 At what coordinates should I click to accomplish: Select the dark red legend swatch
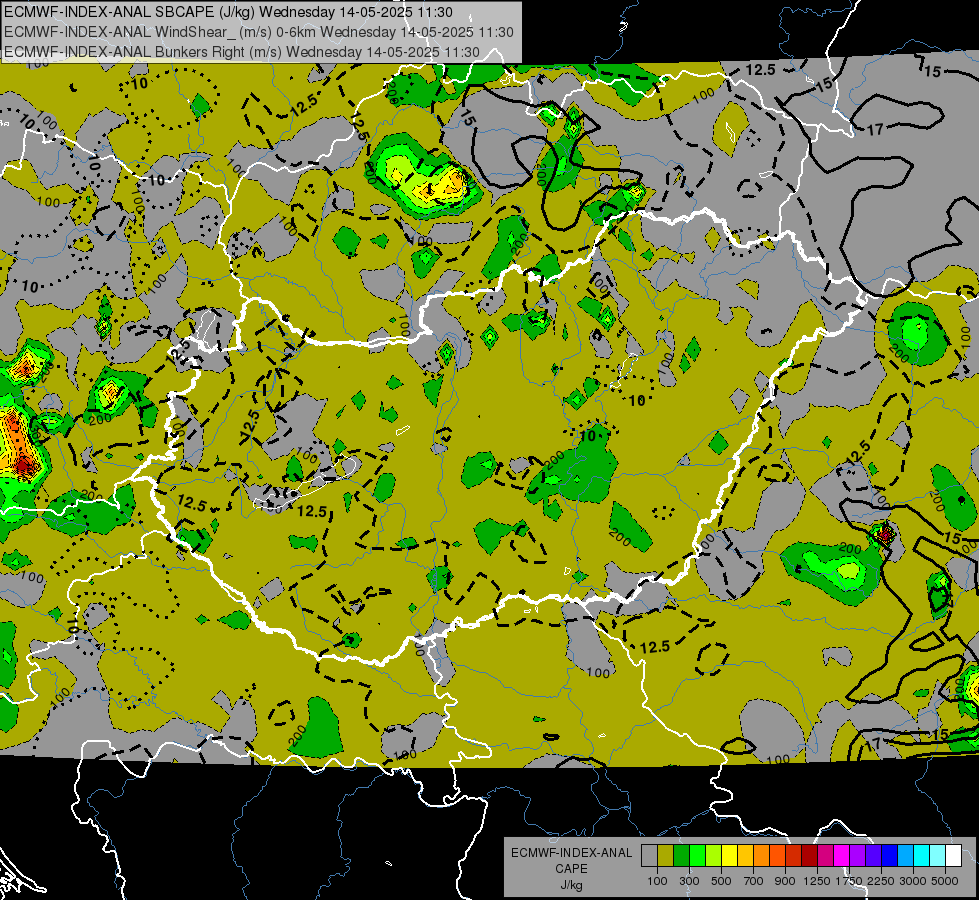pyautogui.click(x=810, y=855)
